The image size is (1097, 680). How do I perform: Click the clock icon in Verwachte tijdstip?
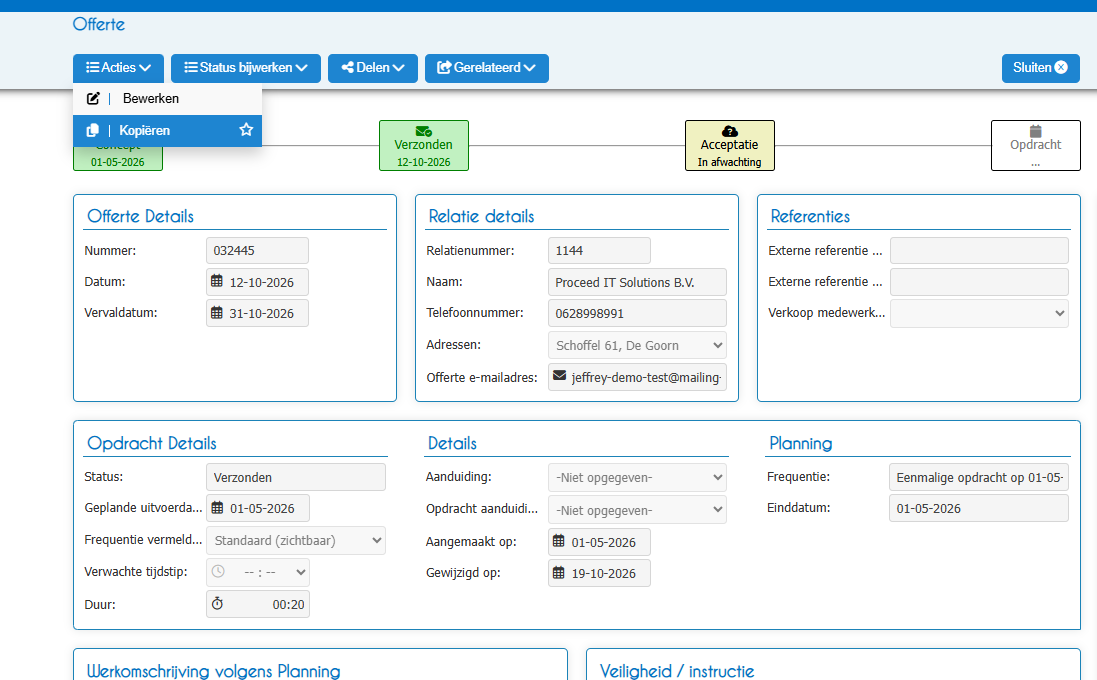[x=218, y=572]
